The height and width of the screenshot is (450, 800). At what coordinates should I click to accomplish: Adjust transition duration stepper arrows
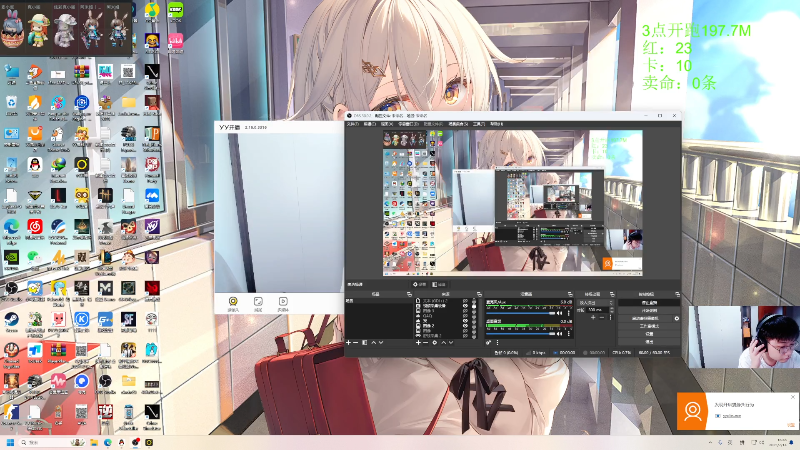(612, 310)
